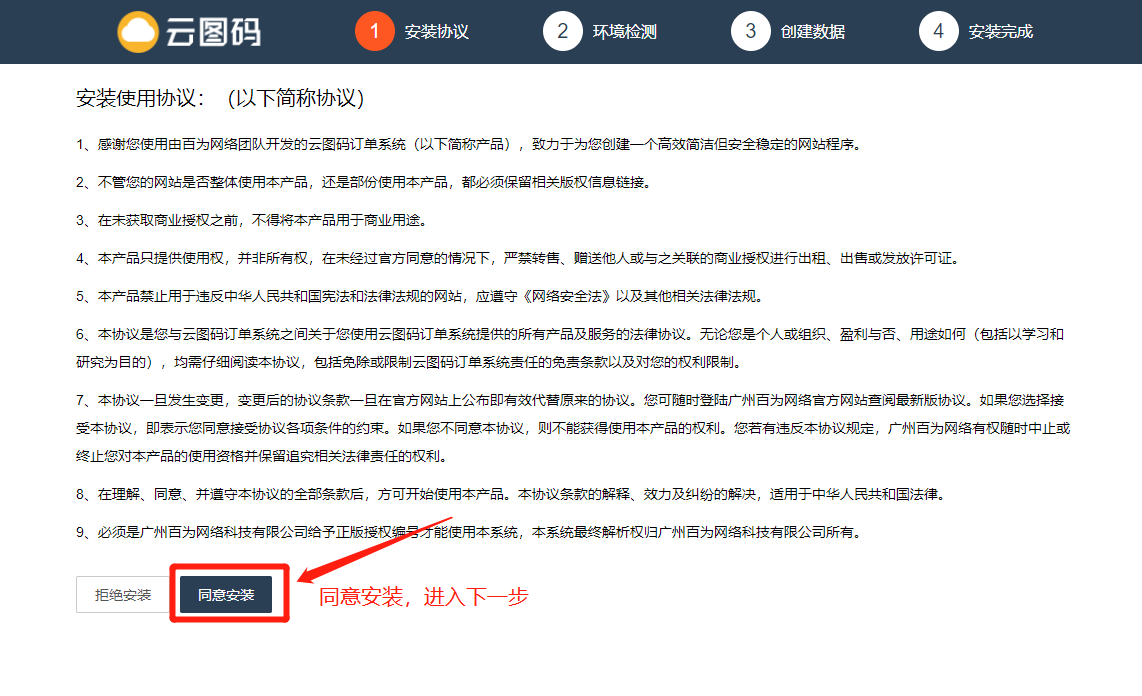Open the 创建数据 step label
Image resolution: width=1142 pixels, height=696 pixels.
tap(813, 32)
